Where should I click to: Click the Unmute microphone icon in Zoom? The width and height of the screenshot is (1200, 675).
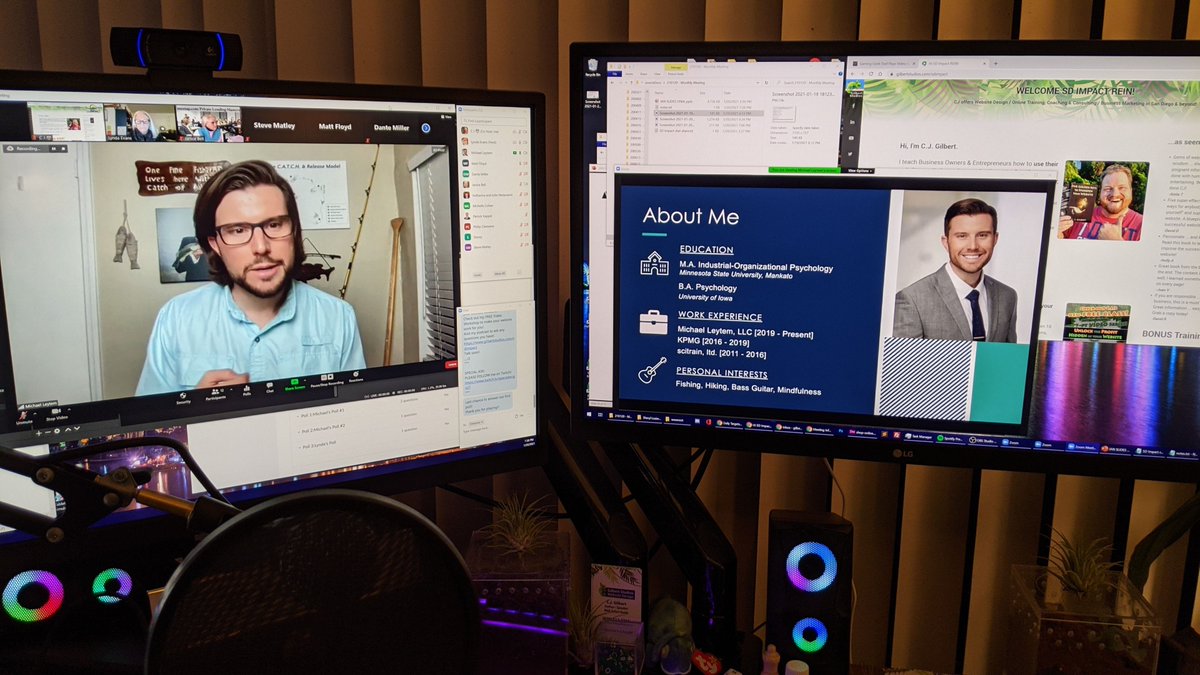(22, 414)
